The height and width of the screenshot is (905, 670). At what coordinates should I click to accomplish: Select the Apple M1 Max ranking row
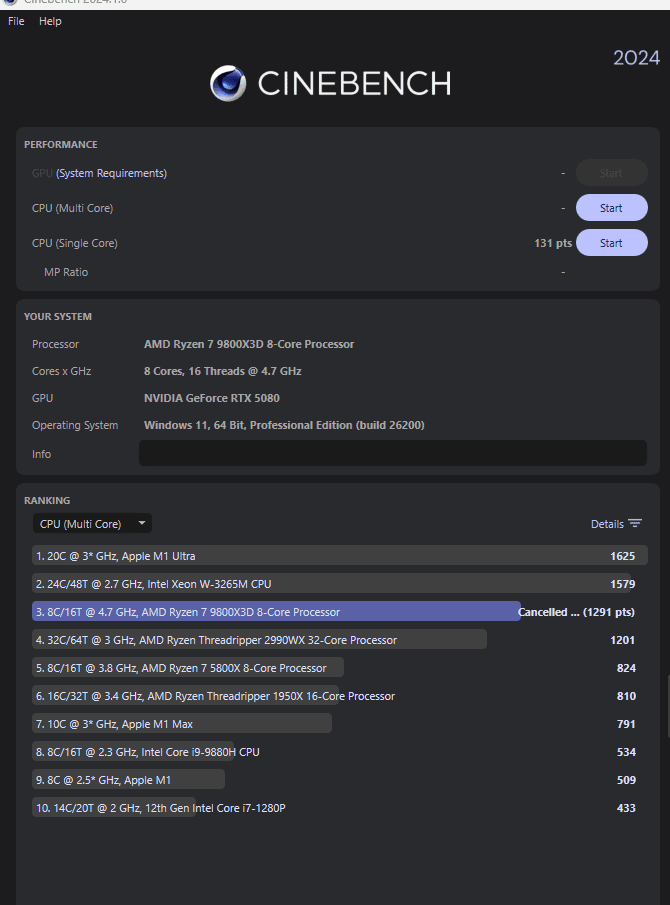point(339,724)
